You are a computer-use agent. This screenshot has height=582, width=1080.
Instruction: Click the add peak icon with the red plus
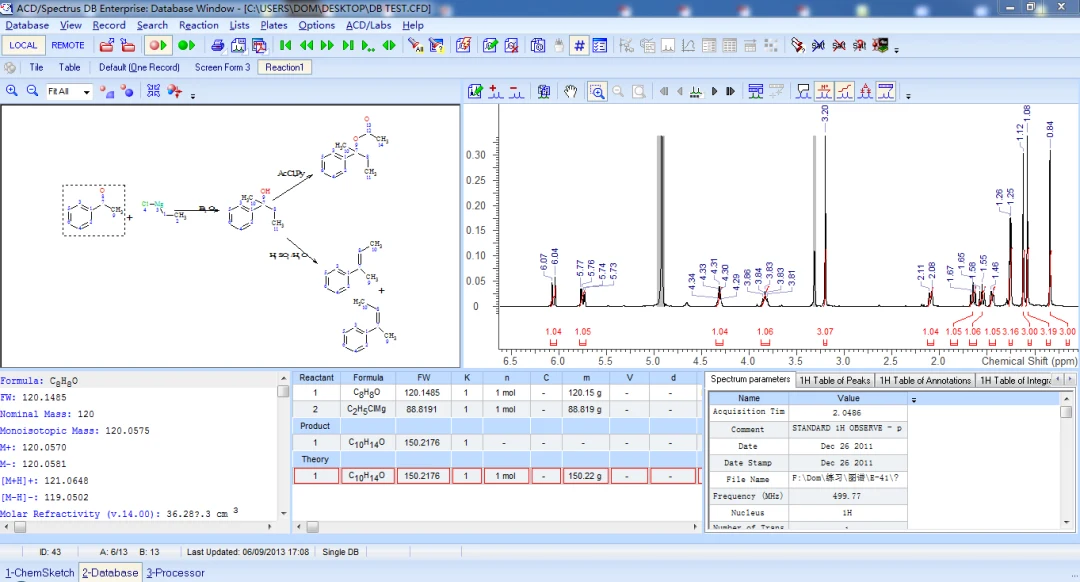coord(495,92)
